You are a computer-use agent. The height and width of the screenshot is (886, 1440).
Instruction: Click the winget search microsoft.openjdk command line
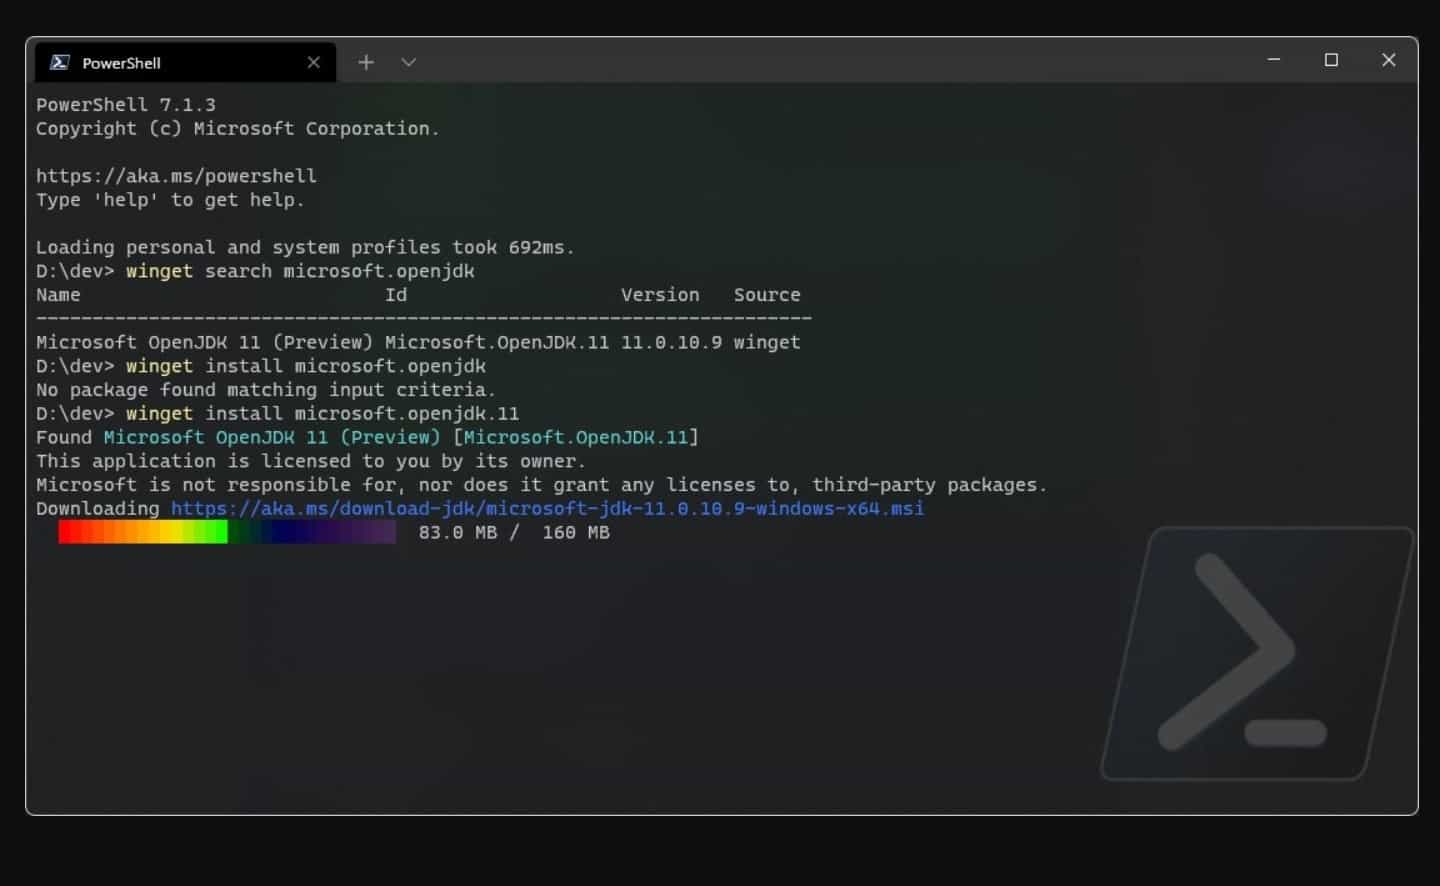(300, 271)
